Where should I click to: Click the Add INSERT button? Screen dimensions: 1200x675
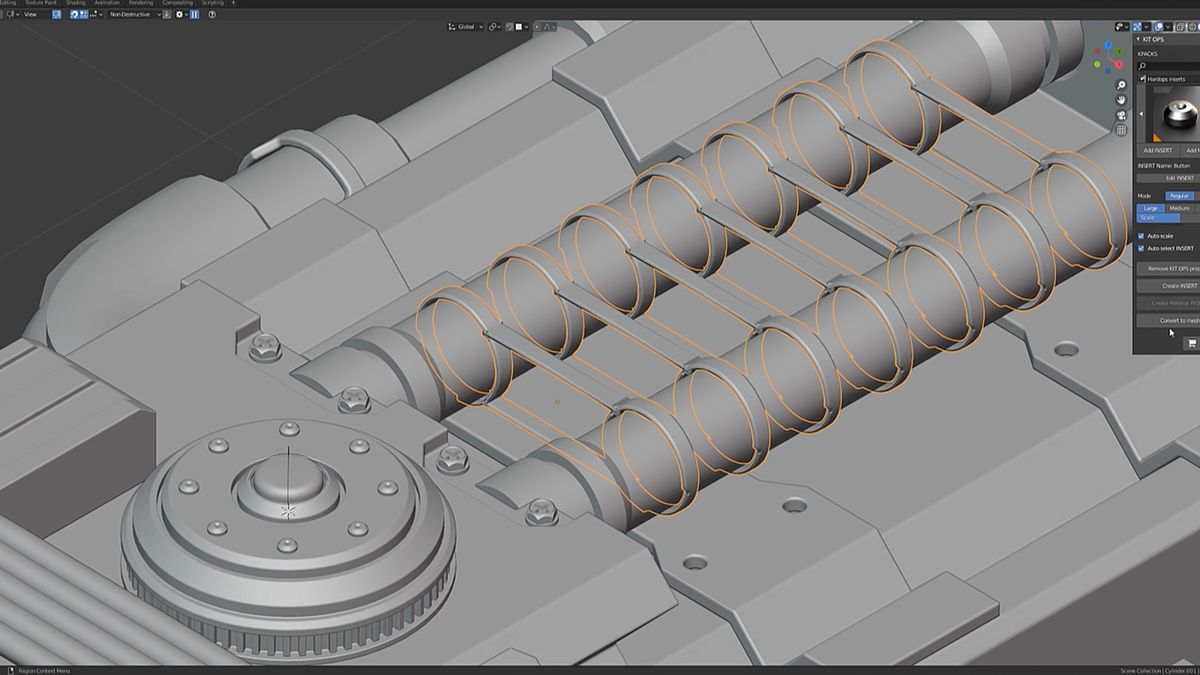pos(1157,149)
